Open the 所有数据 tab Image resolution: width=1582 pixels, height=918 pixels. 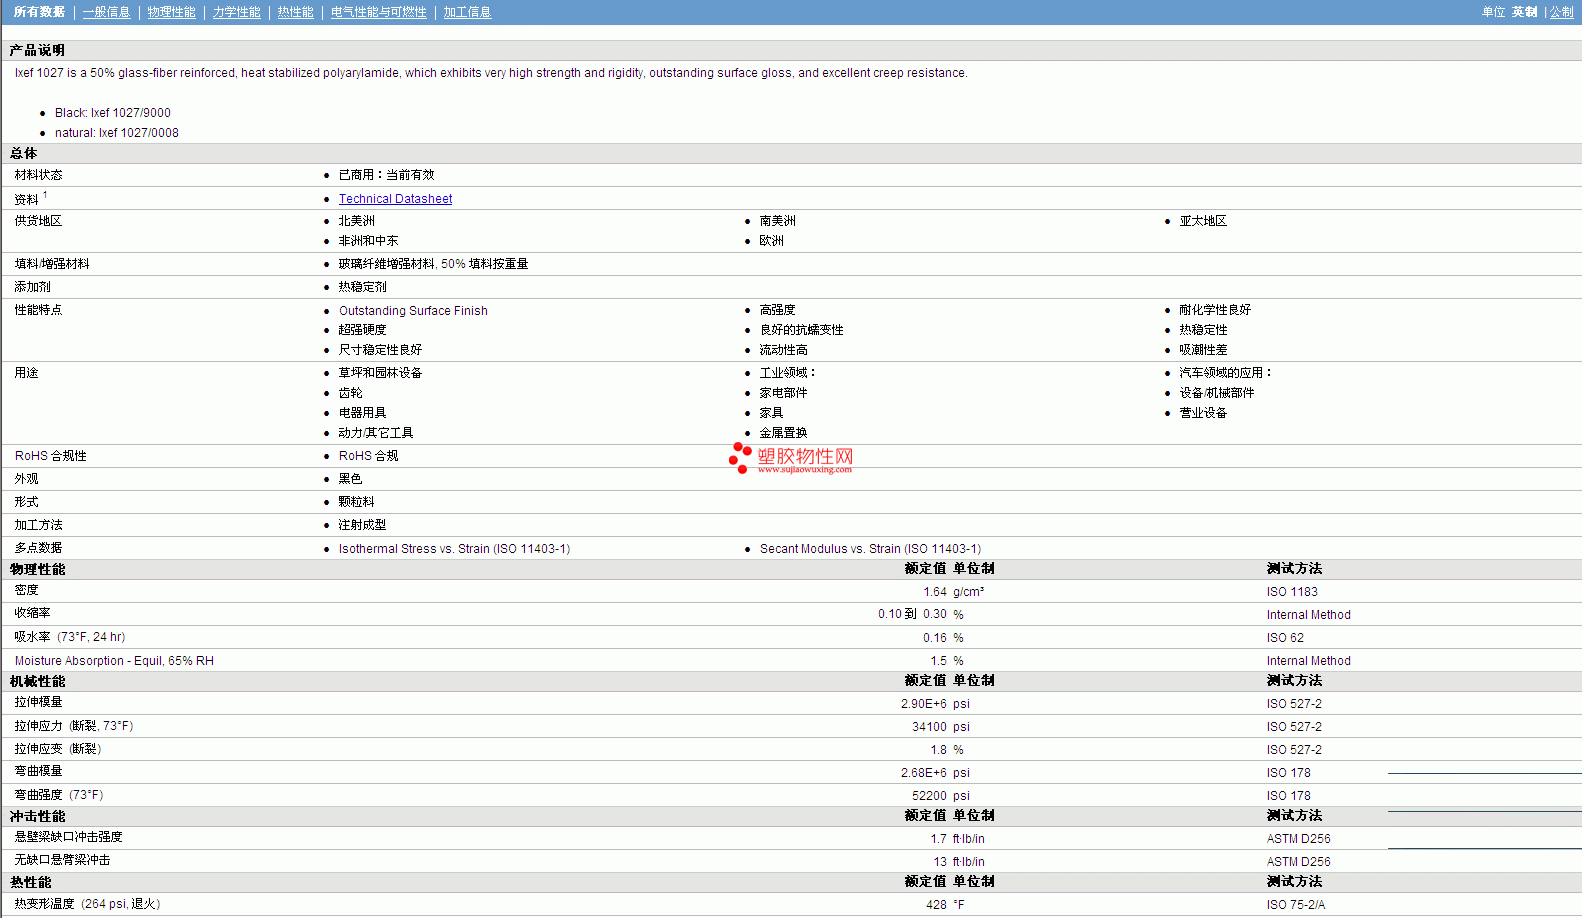tap(39, 12)
